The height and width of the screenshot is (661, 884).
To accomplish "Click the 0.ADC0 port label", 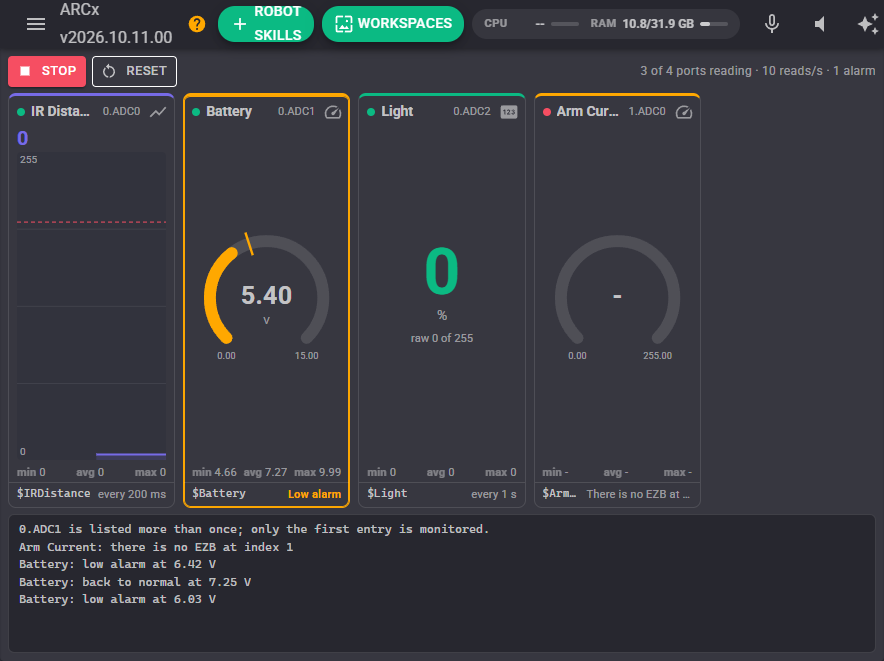I will (x=121, y=112).
